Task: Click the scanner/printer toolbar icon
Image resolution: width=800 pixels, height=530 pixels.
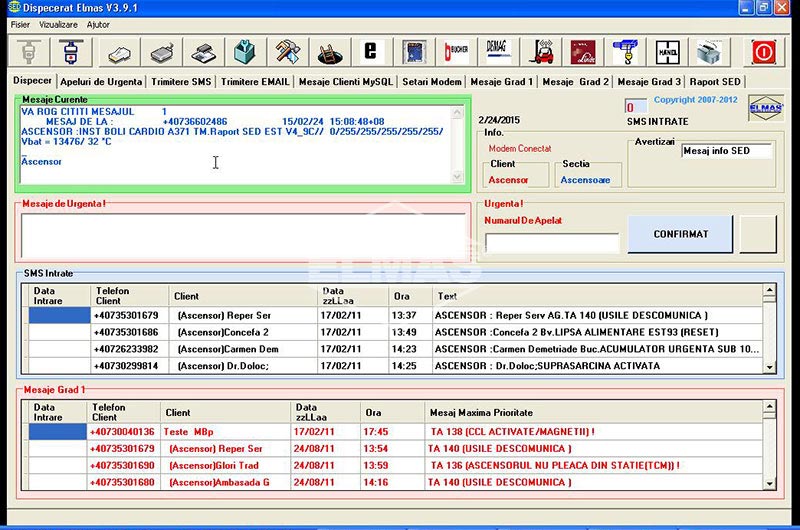Action: tap(204, 52)
